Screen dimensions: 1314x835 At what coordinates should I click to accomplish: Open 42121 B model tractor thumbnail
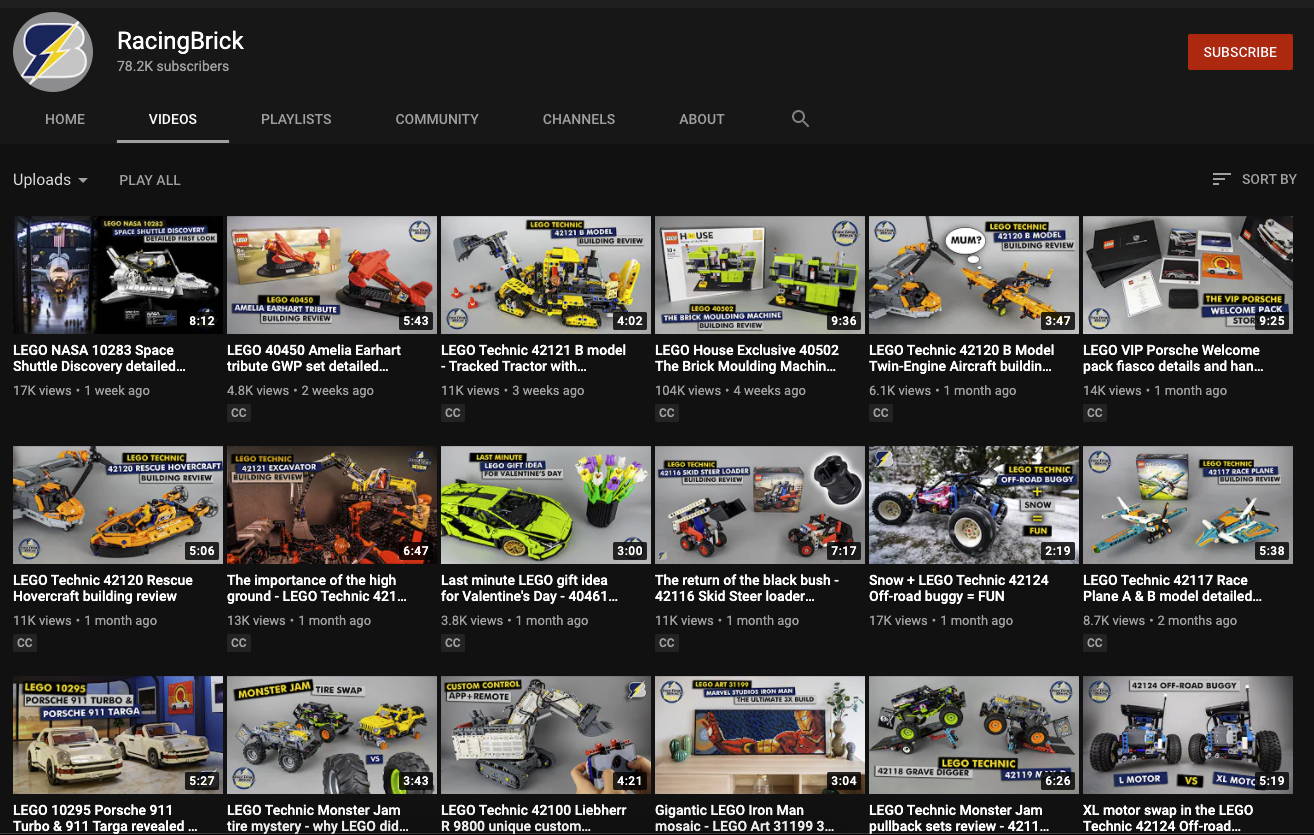[546, 275]
